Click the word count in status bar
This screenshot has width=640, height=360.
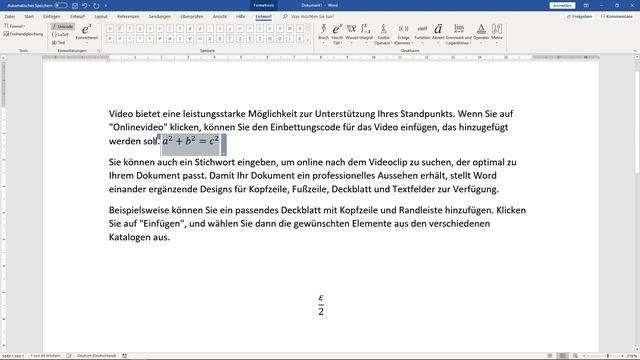[x=45, y=356]
